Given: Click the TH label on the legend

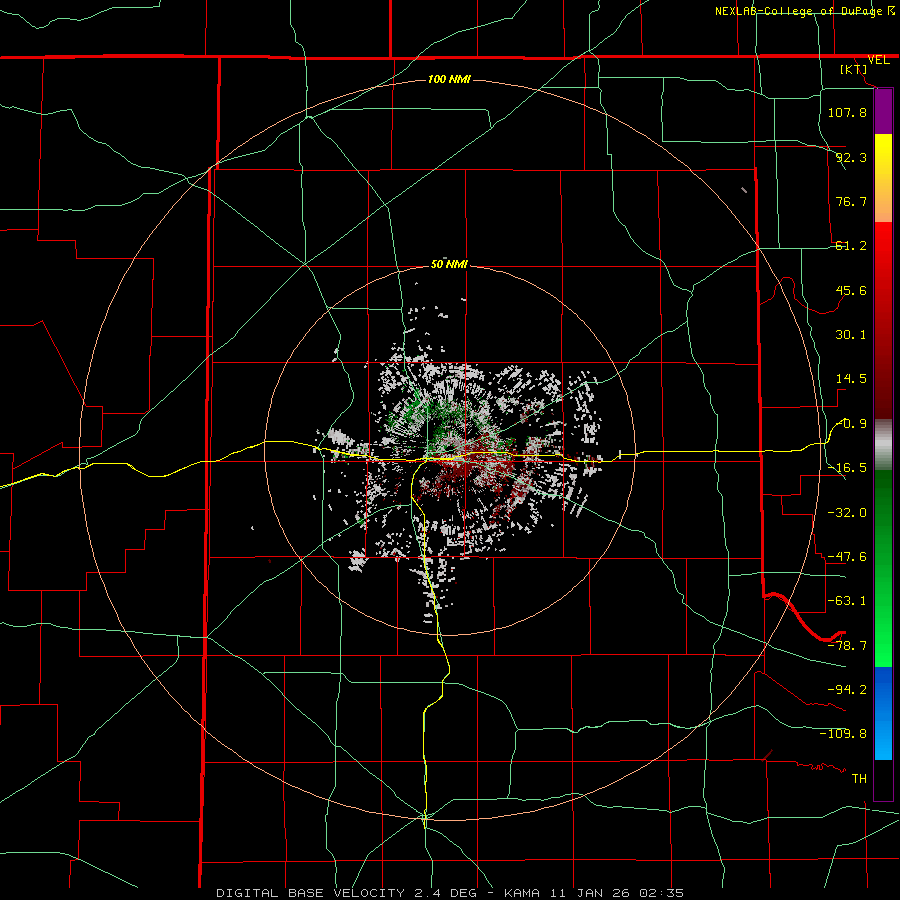Looking at the screenshot, I should tap(859, 779).
